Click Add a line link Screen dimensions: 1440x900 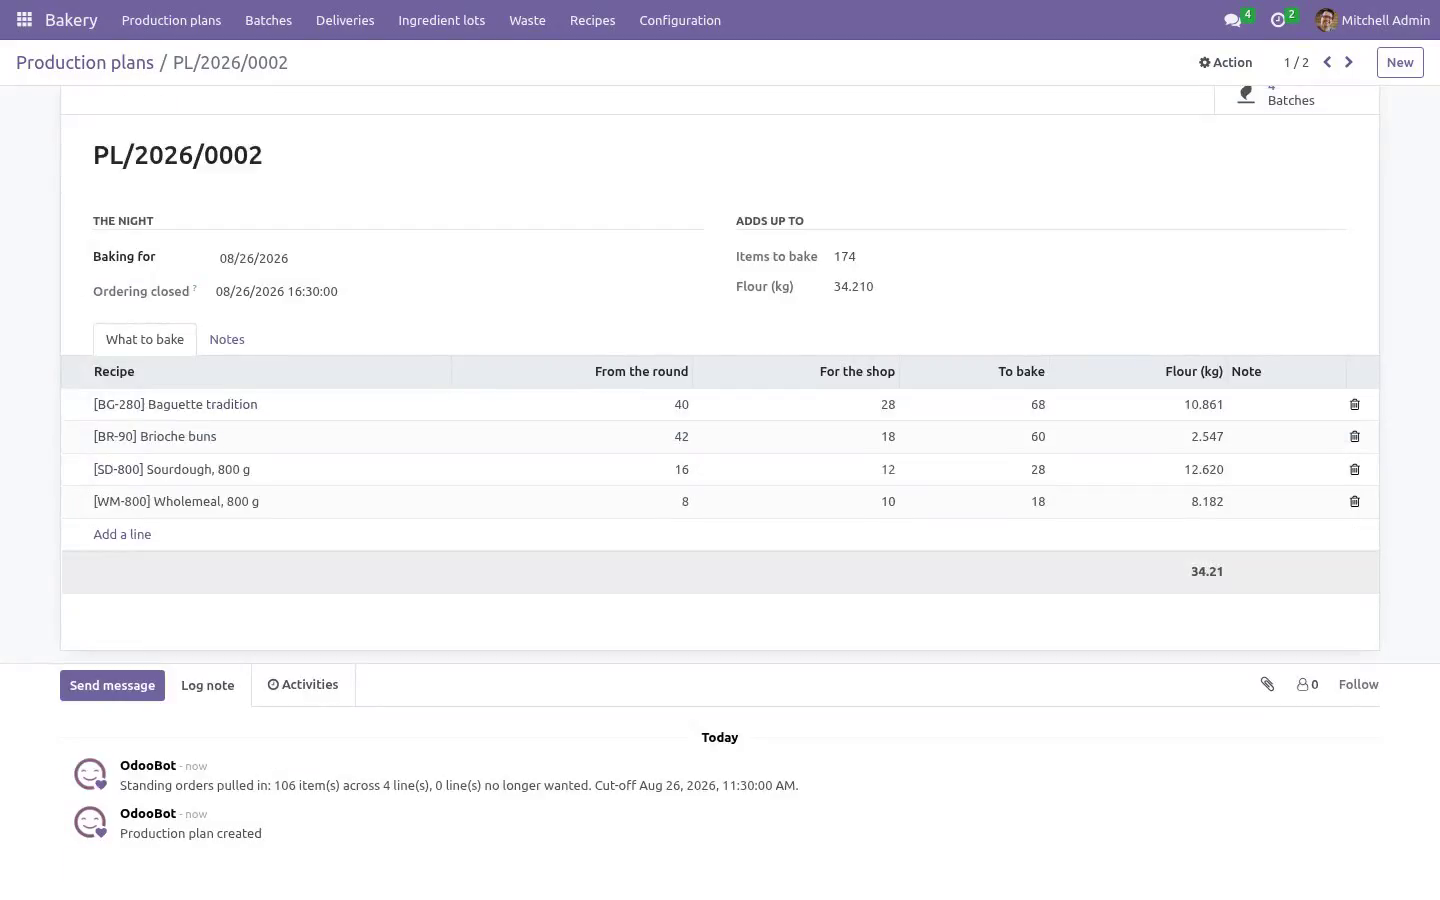pos(122,535)
